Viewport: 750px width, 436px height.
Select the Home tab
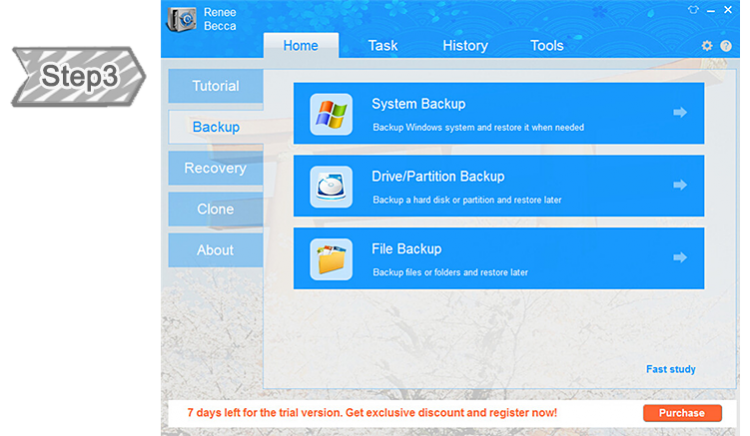coord(301,46)
